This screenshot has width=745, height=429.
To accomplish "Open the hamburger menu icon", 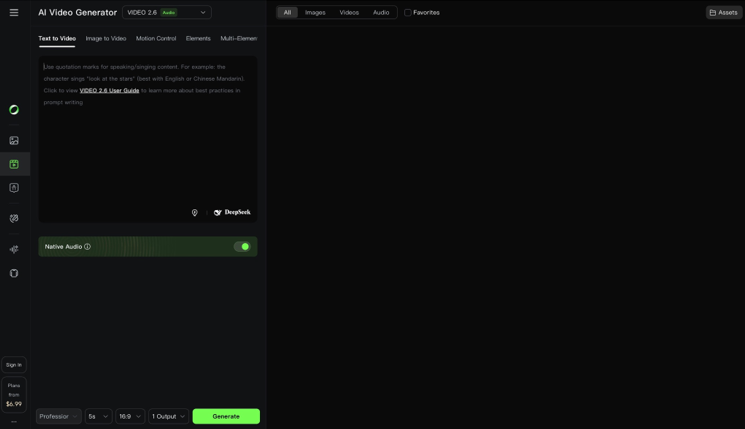I will click(x=14, y=13).
